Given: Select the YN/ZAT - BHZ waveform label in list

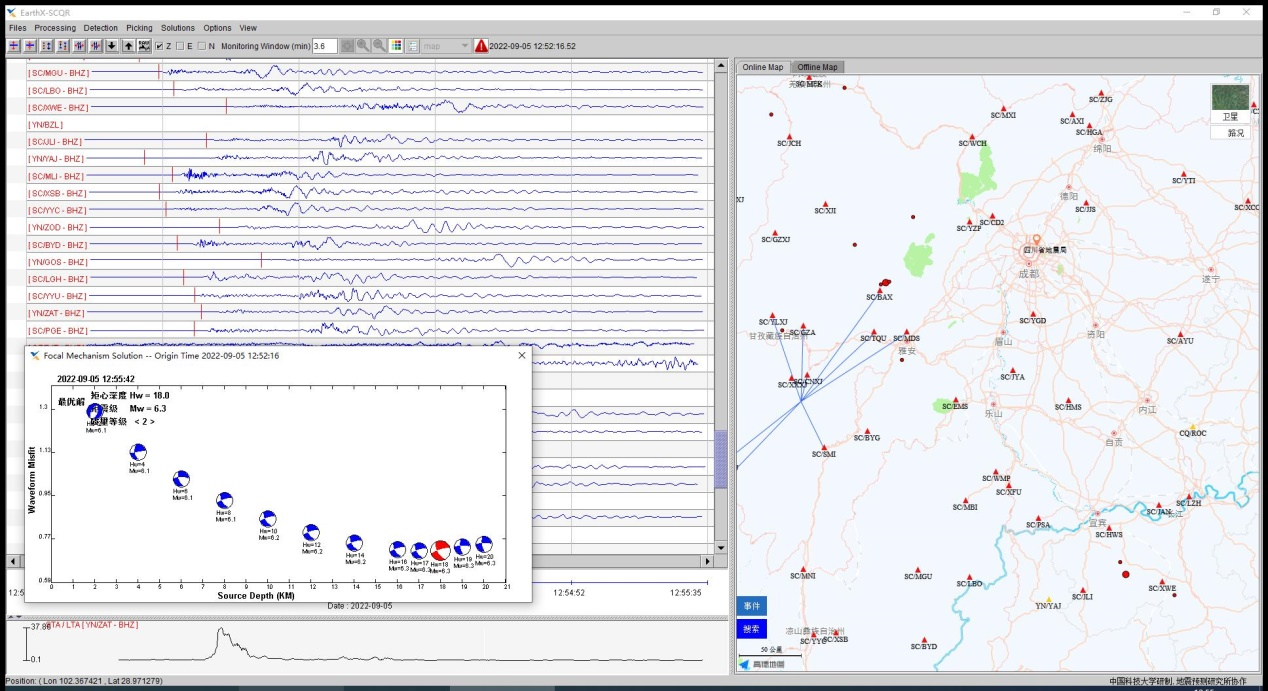Looking at the screenshot, I should [x=57, y=313].
